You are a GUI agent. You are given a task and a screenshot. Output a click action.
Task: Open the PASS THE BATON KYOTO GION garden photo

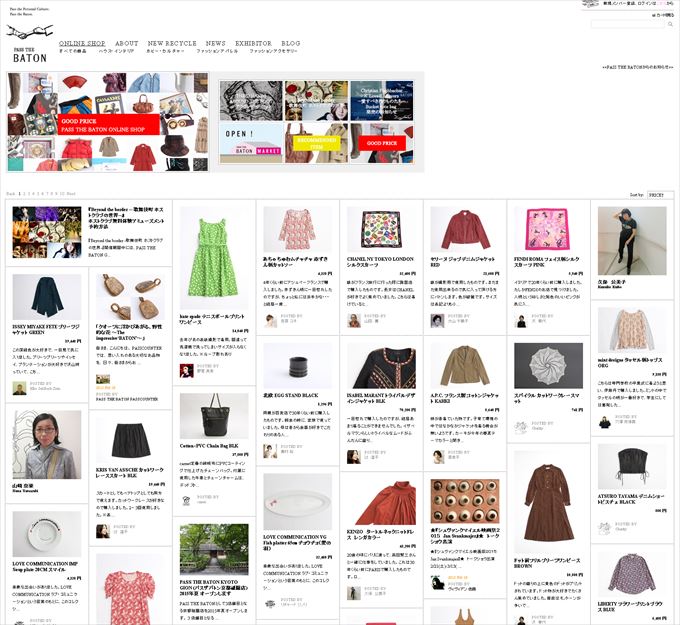pos(214,550)
